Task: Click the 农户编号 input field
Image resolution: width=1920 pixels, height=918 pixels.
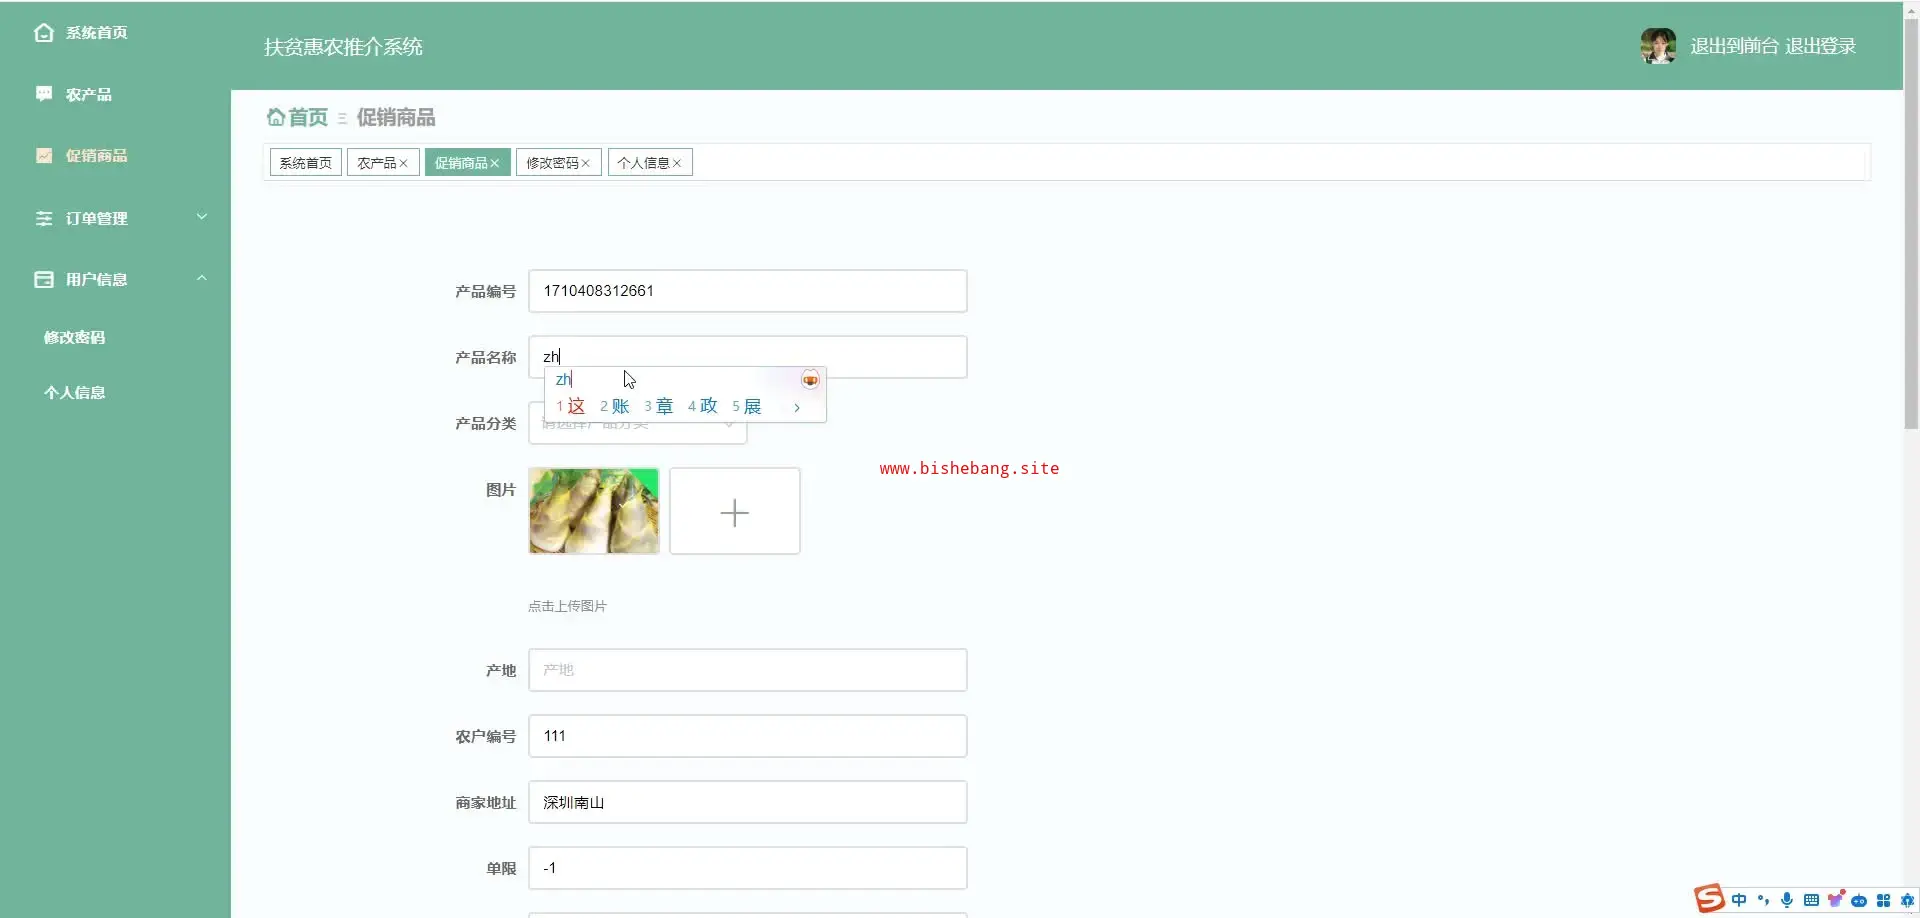Action: 747,736
